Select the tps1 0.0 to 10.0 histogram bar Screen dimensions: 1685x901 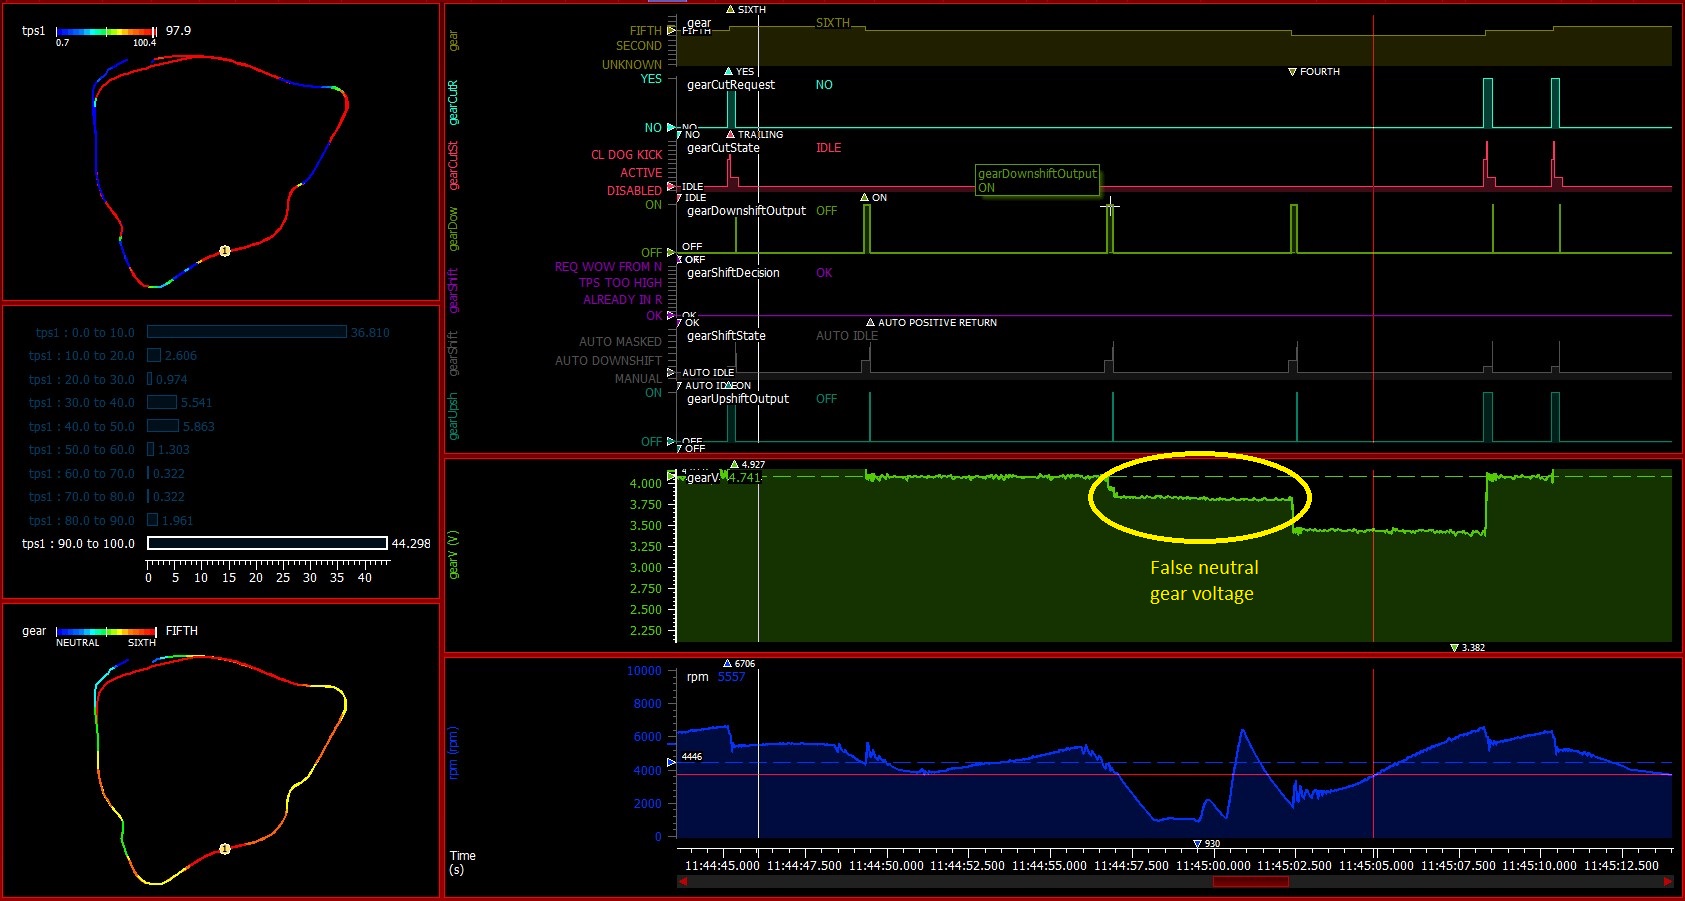click(246, 332)
